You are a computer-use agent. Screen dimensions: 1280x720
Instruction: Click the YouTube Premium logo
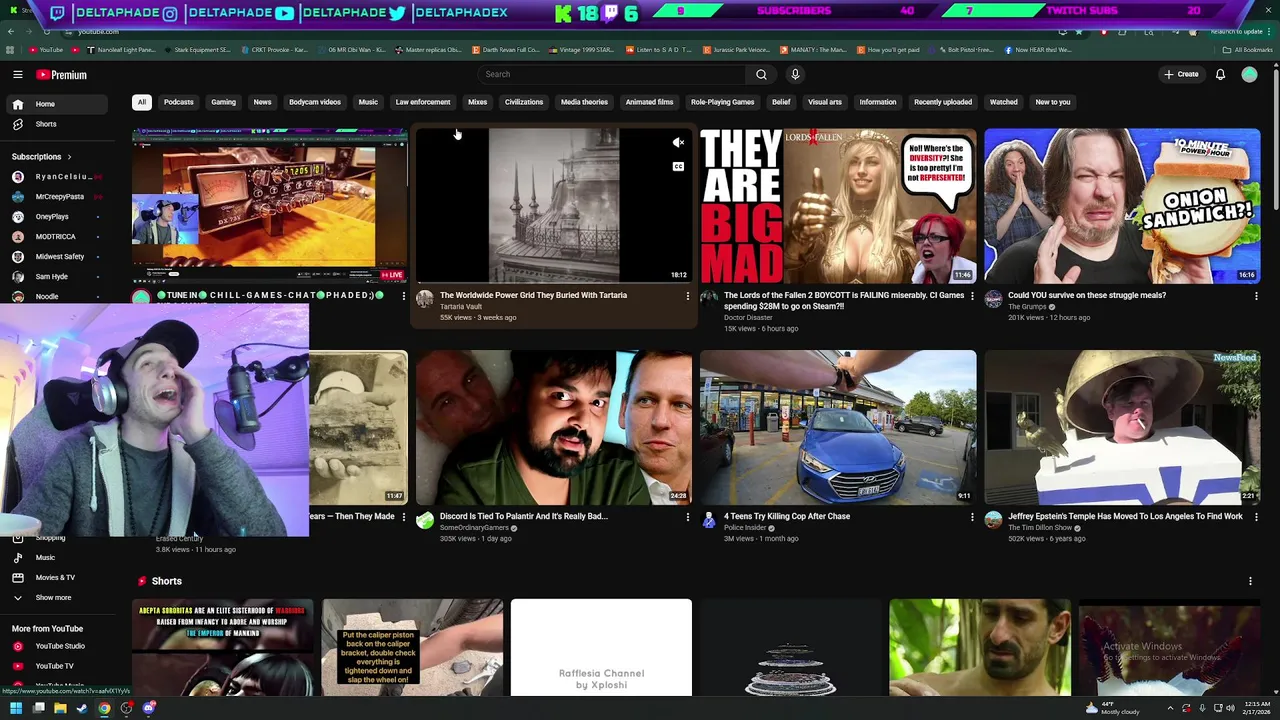click(62, 75)
